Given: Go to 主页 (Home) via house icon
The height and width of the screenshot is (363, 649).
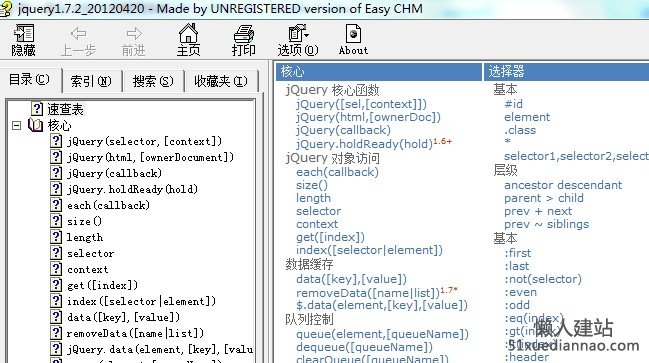Looking at the screenshot, I should click(188, 33).
